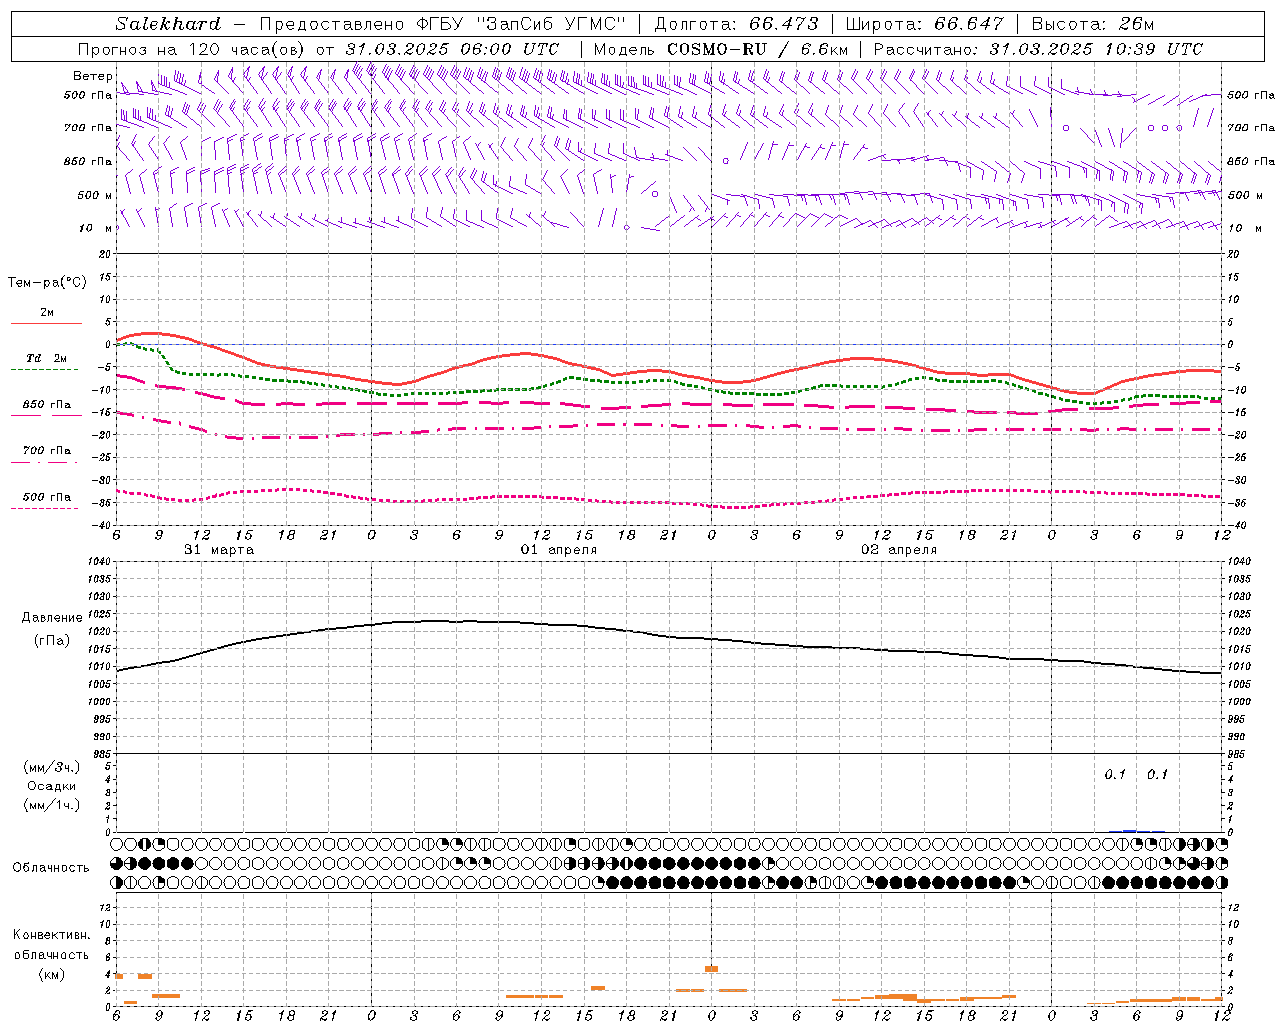The image size is (1280, 1024).
Task: Click the Высота: 26м field
Action: [1092, 24]
